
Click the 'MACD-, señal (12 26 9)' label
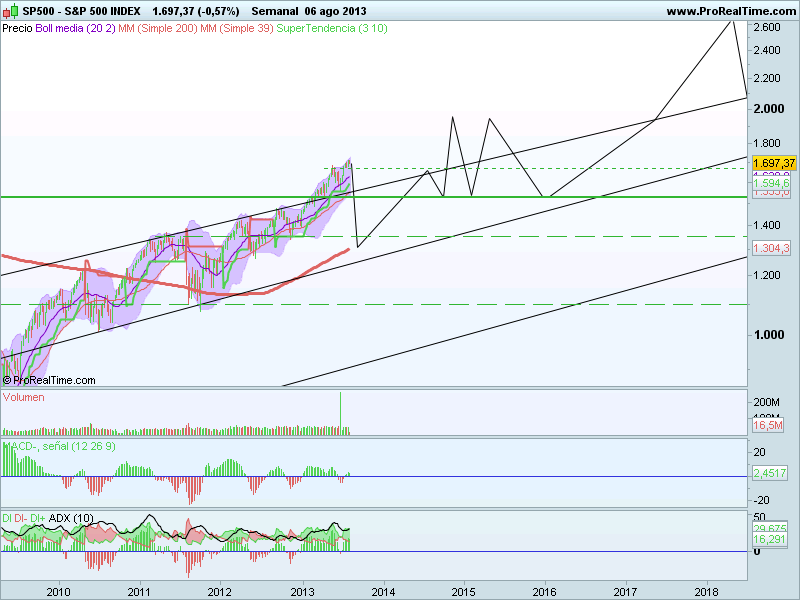point(59,446)
